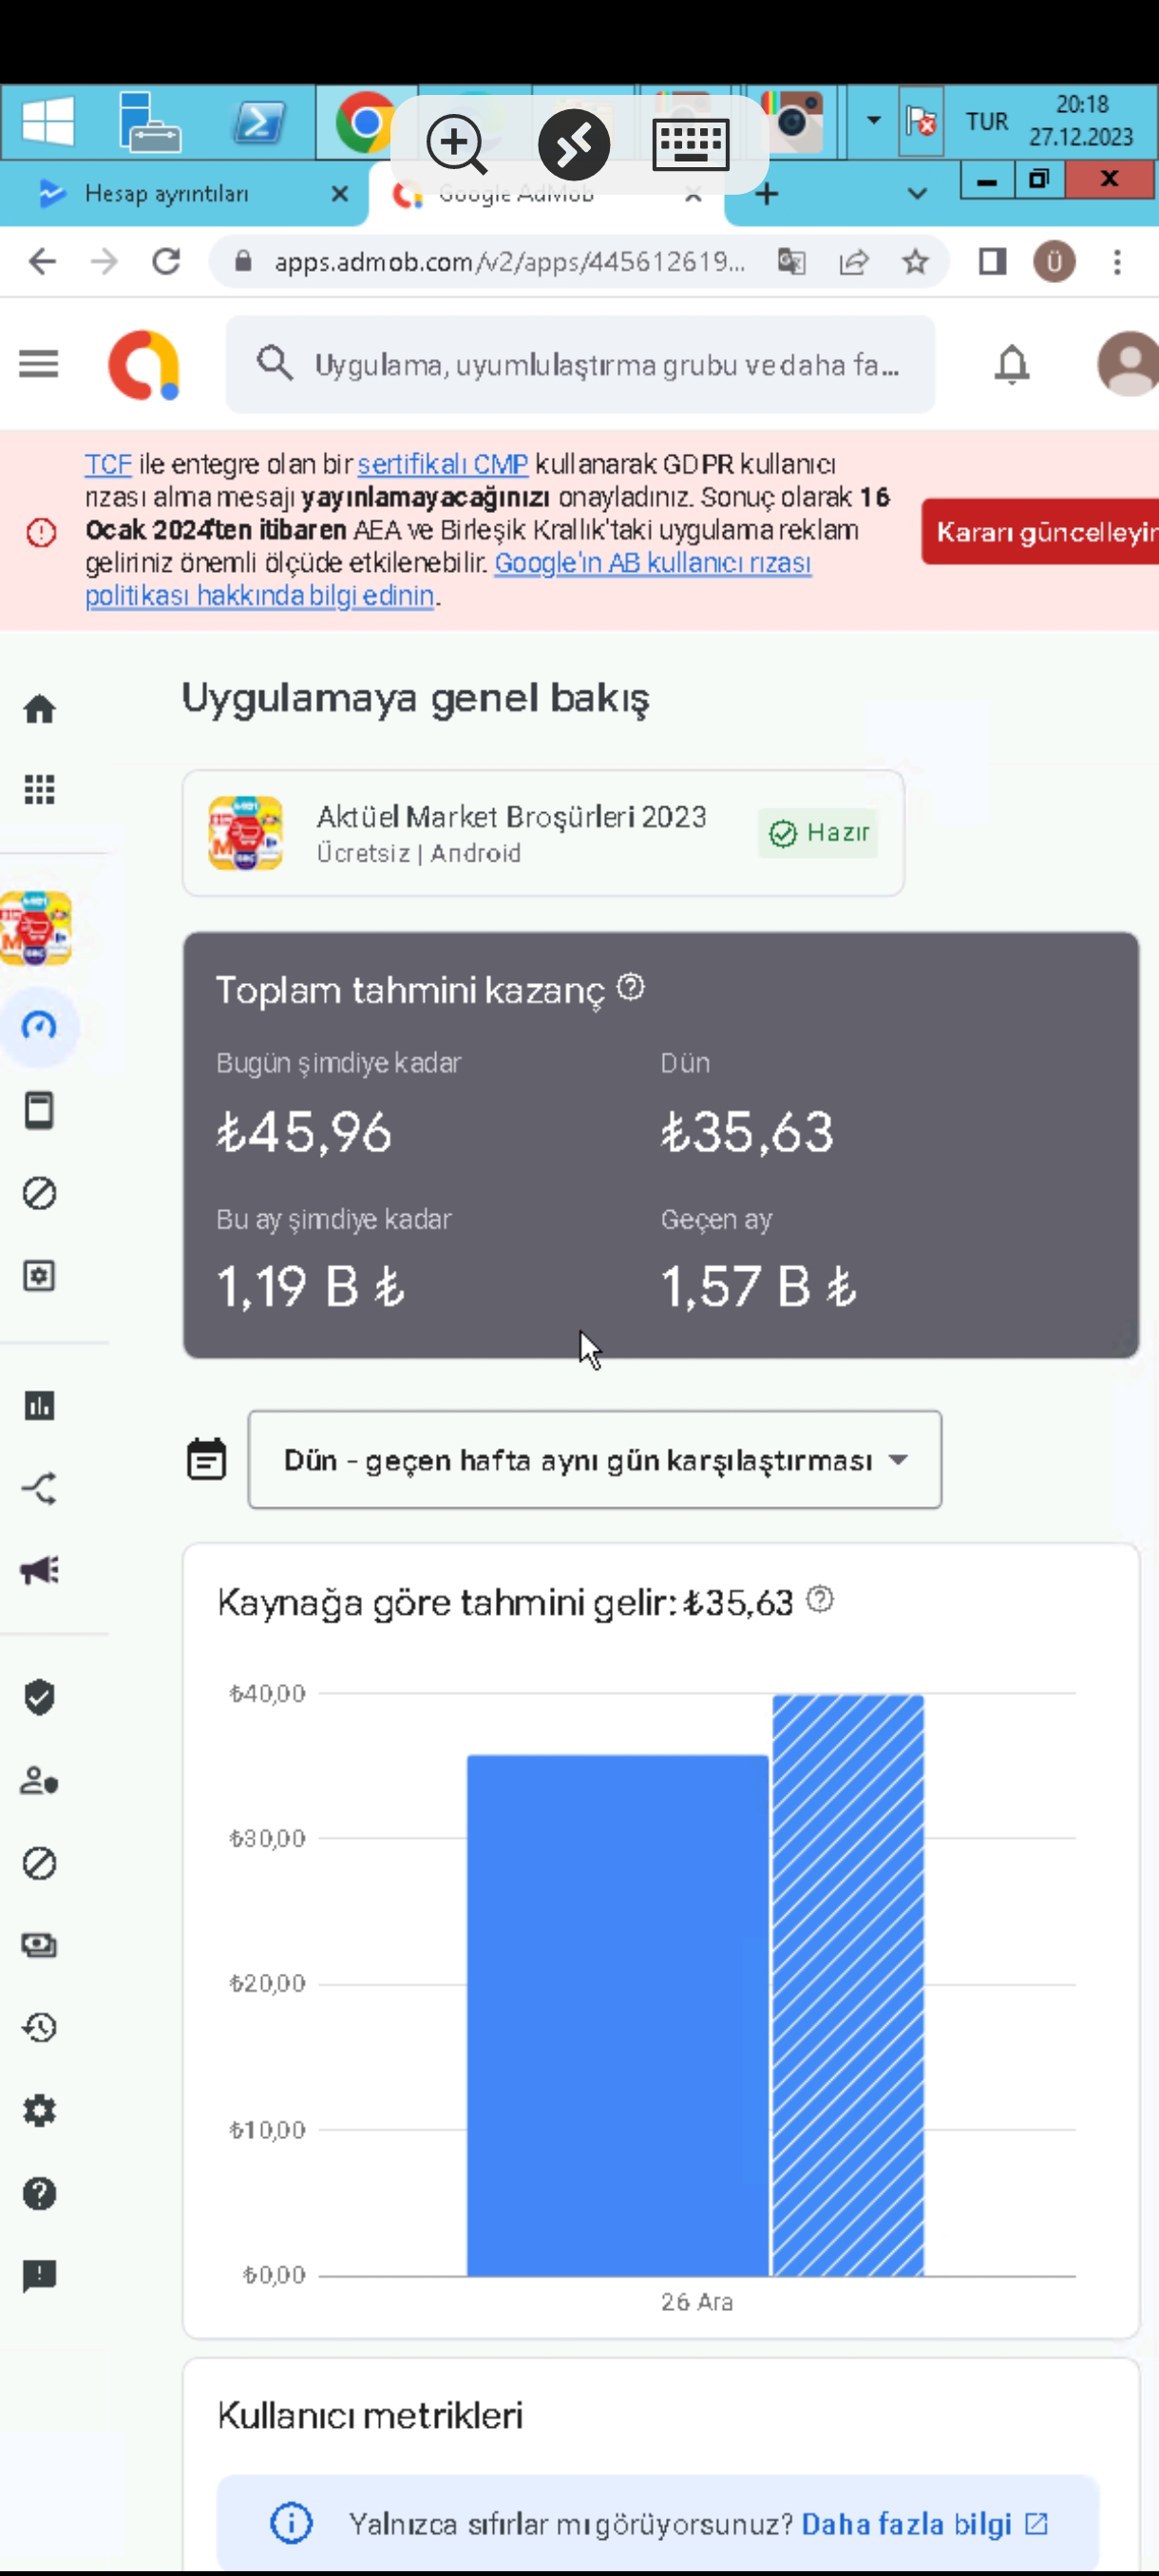This screenshot has height=2576, width=1159.
Task: Open the AdMob hamburger navigation menu
Action: [39, 364]
